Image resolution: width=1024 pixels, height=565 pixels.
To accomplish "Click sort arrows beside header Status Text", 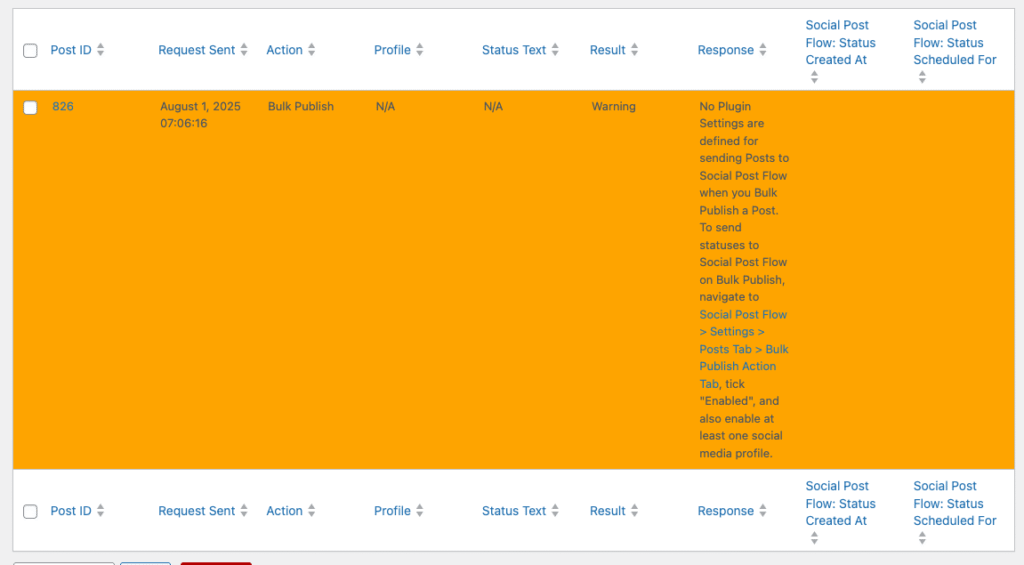I will [x=555, y=50].
